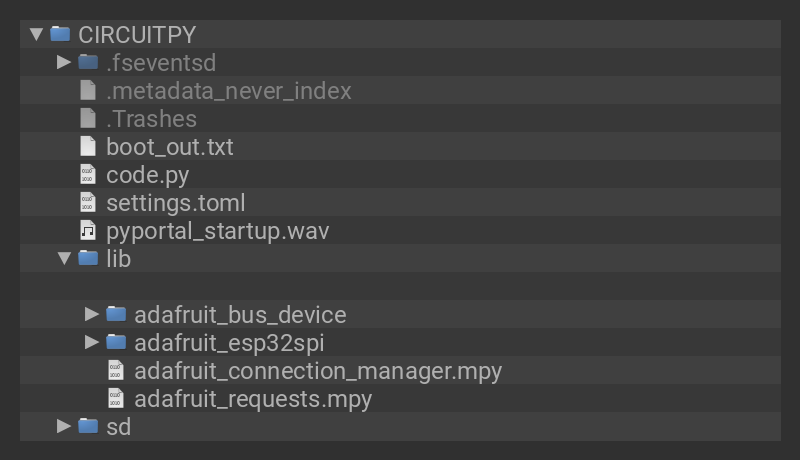Click the lib folder icon
This screenshot has height=460, width=800.
coord(88,258)
